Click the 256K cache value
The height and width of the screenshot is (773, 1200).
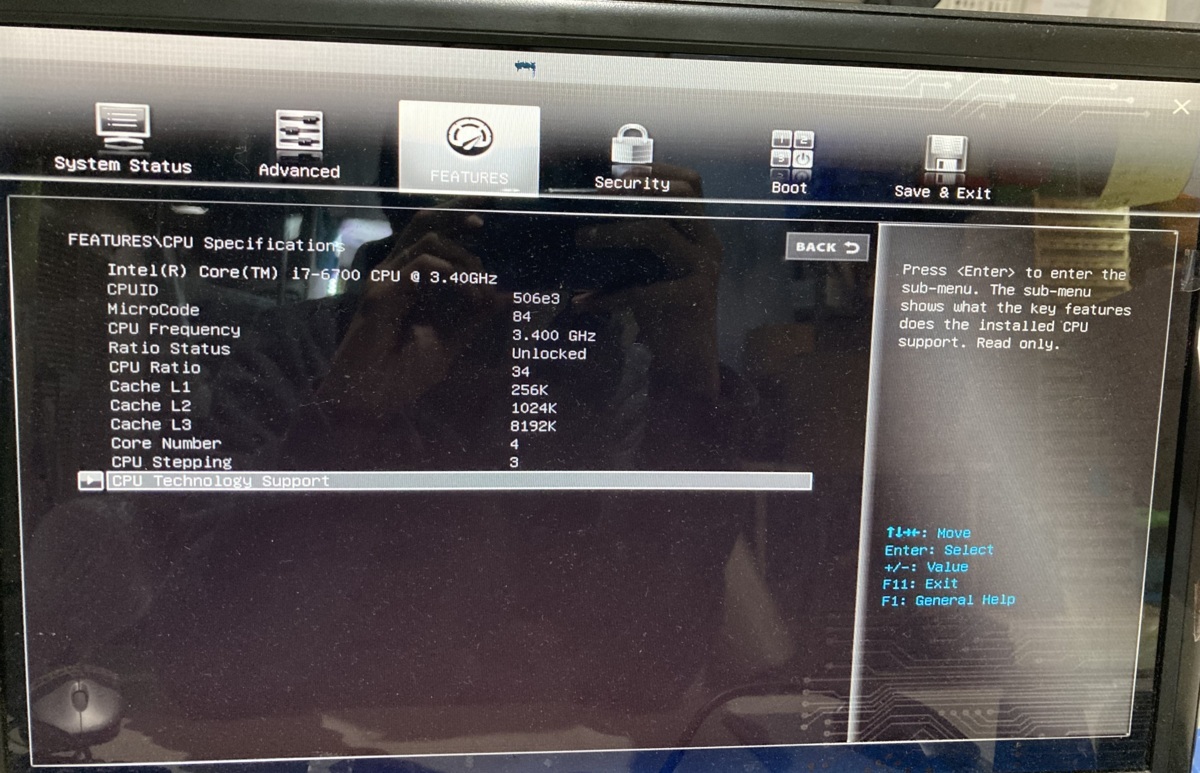(531, 390)
